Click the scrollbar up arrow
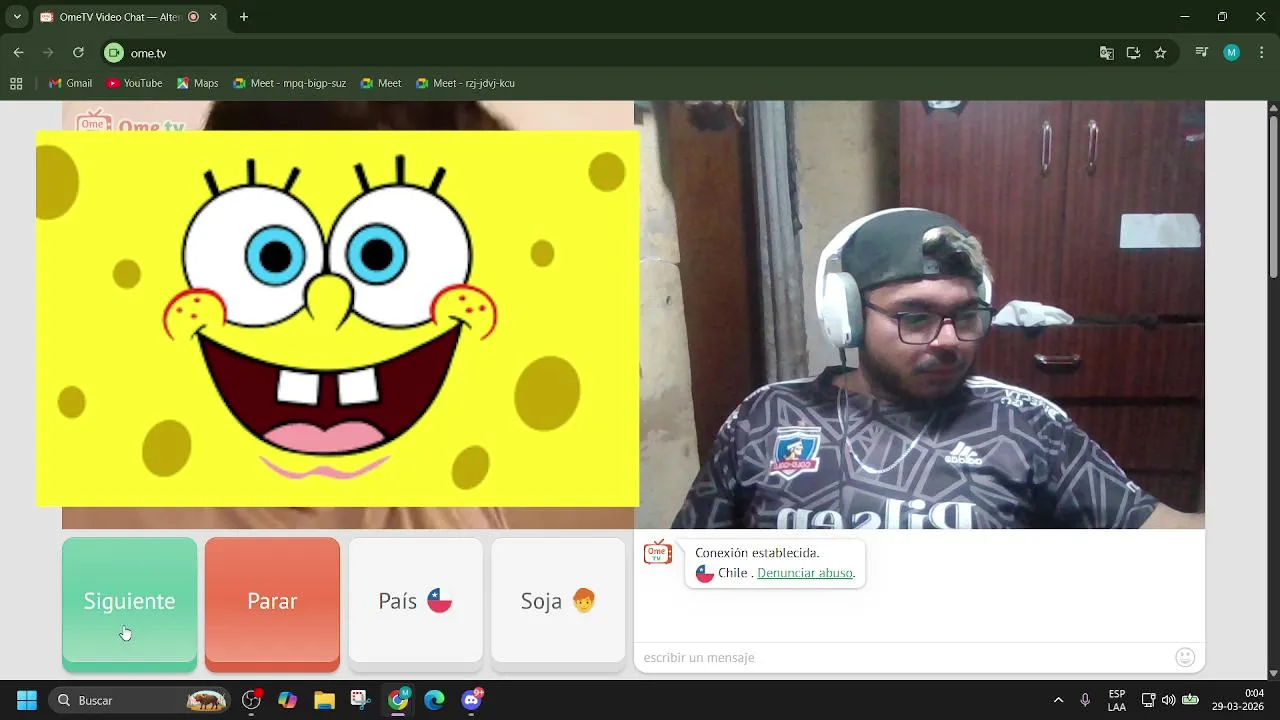The image size is (1280, 720). point(1273,106)
